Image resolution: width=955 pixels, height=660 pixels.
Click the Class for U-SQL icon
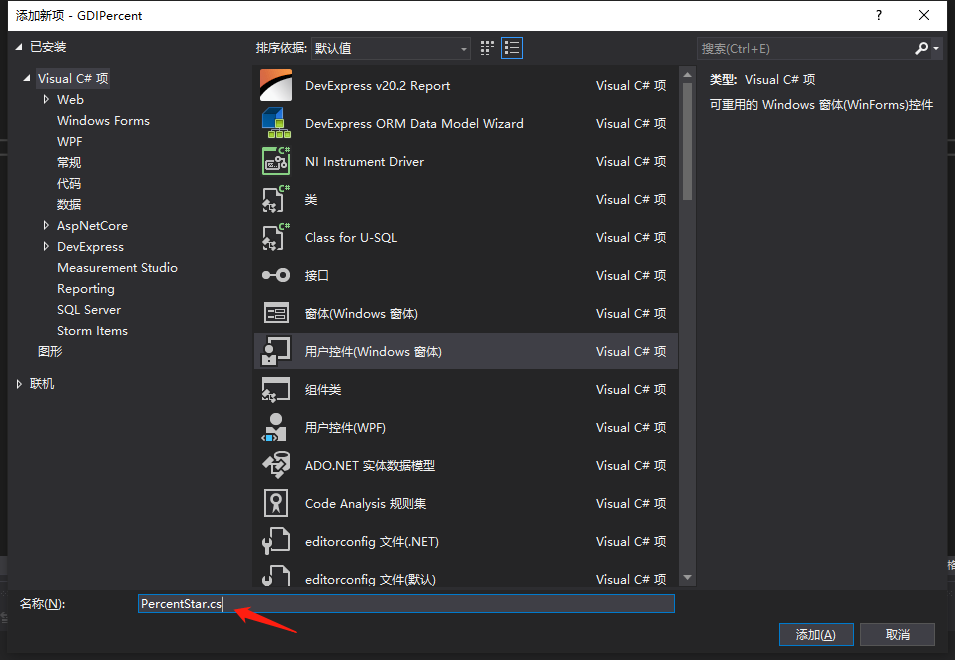tap(276, 237)
